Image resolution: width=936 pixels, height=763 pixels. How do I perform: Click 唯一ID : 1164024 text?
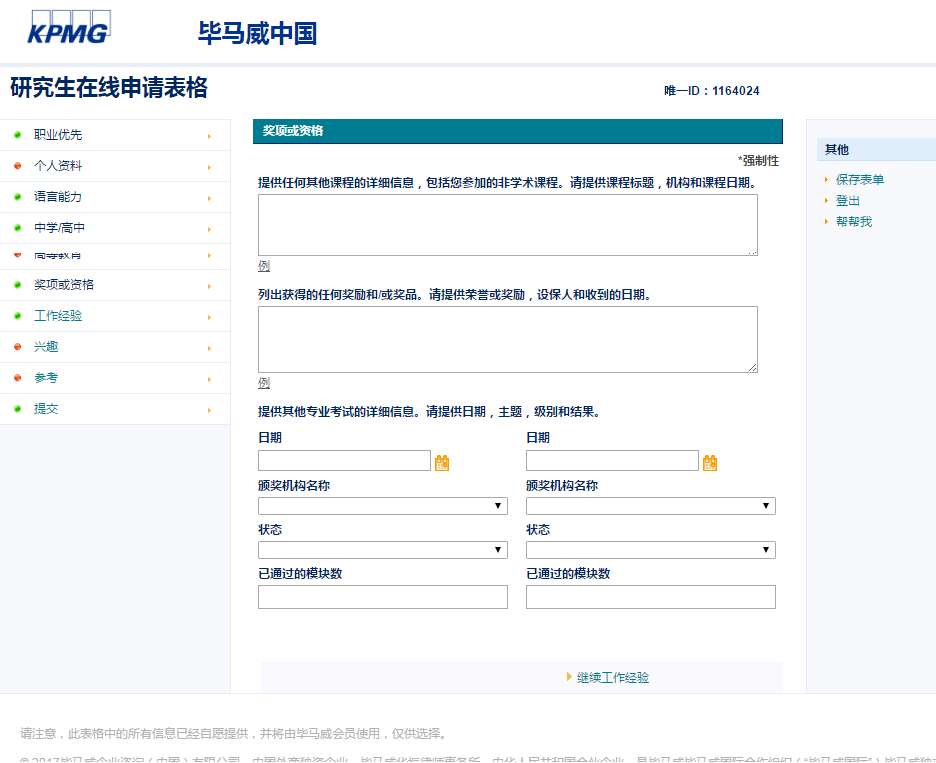pyautogui.click(x=712, y=91)
